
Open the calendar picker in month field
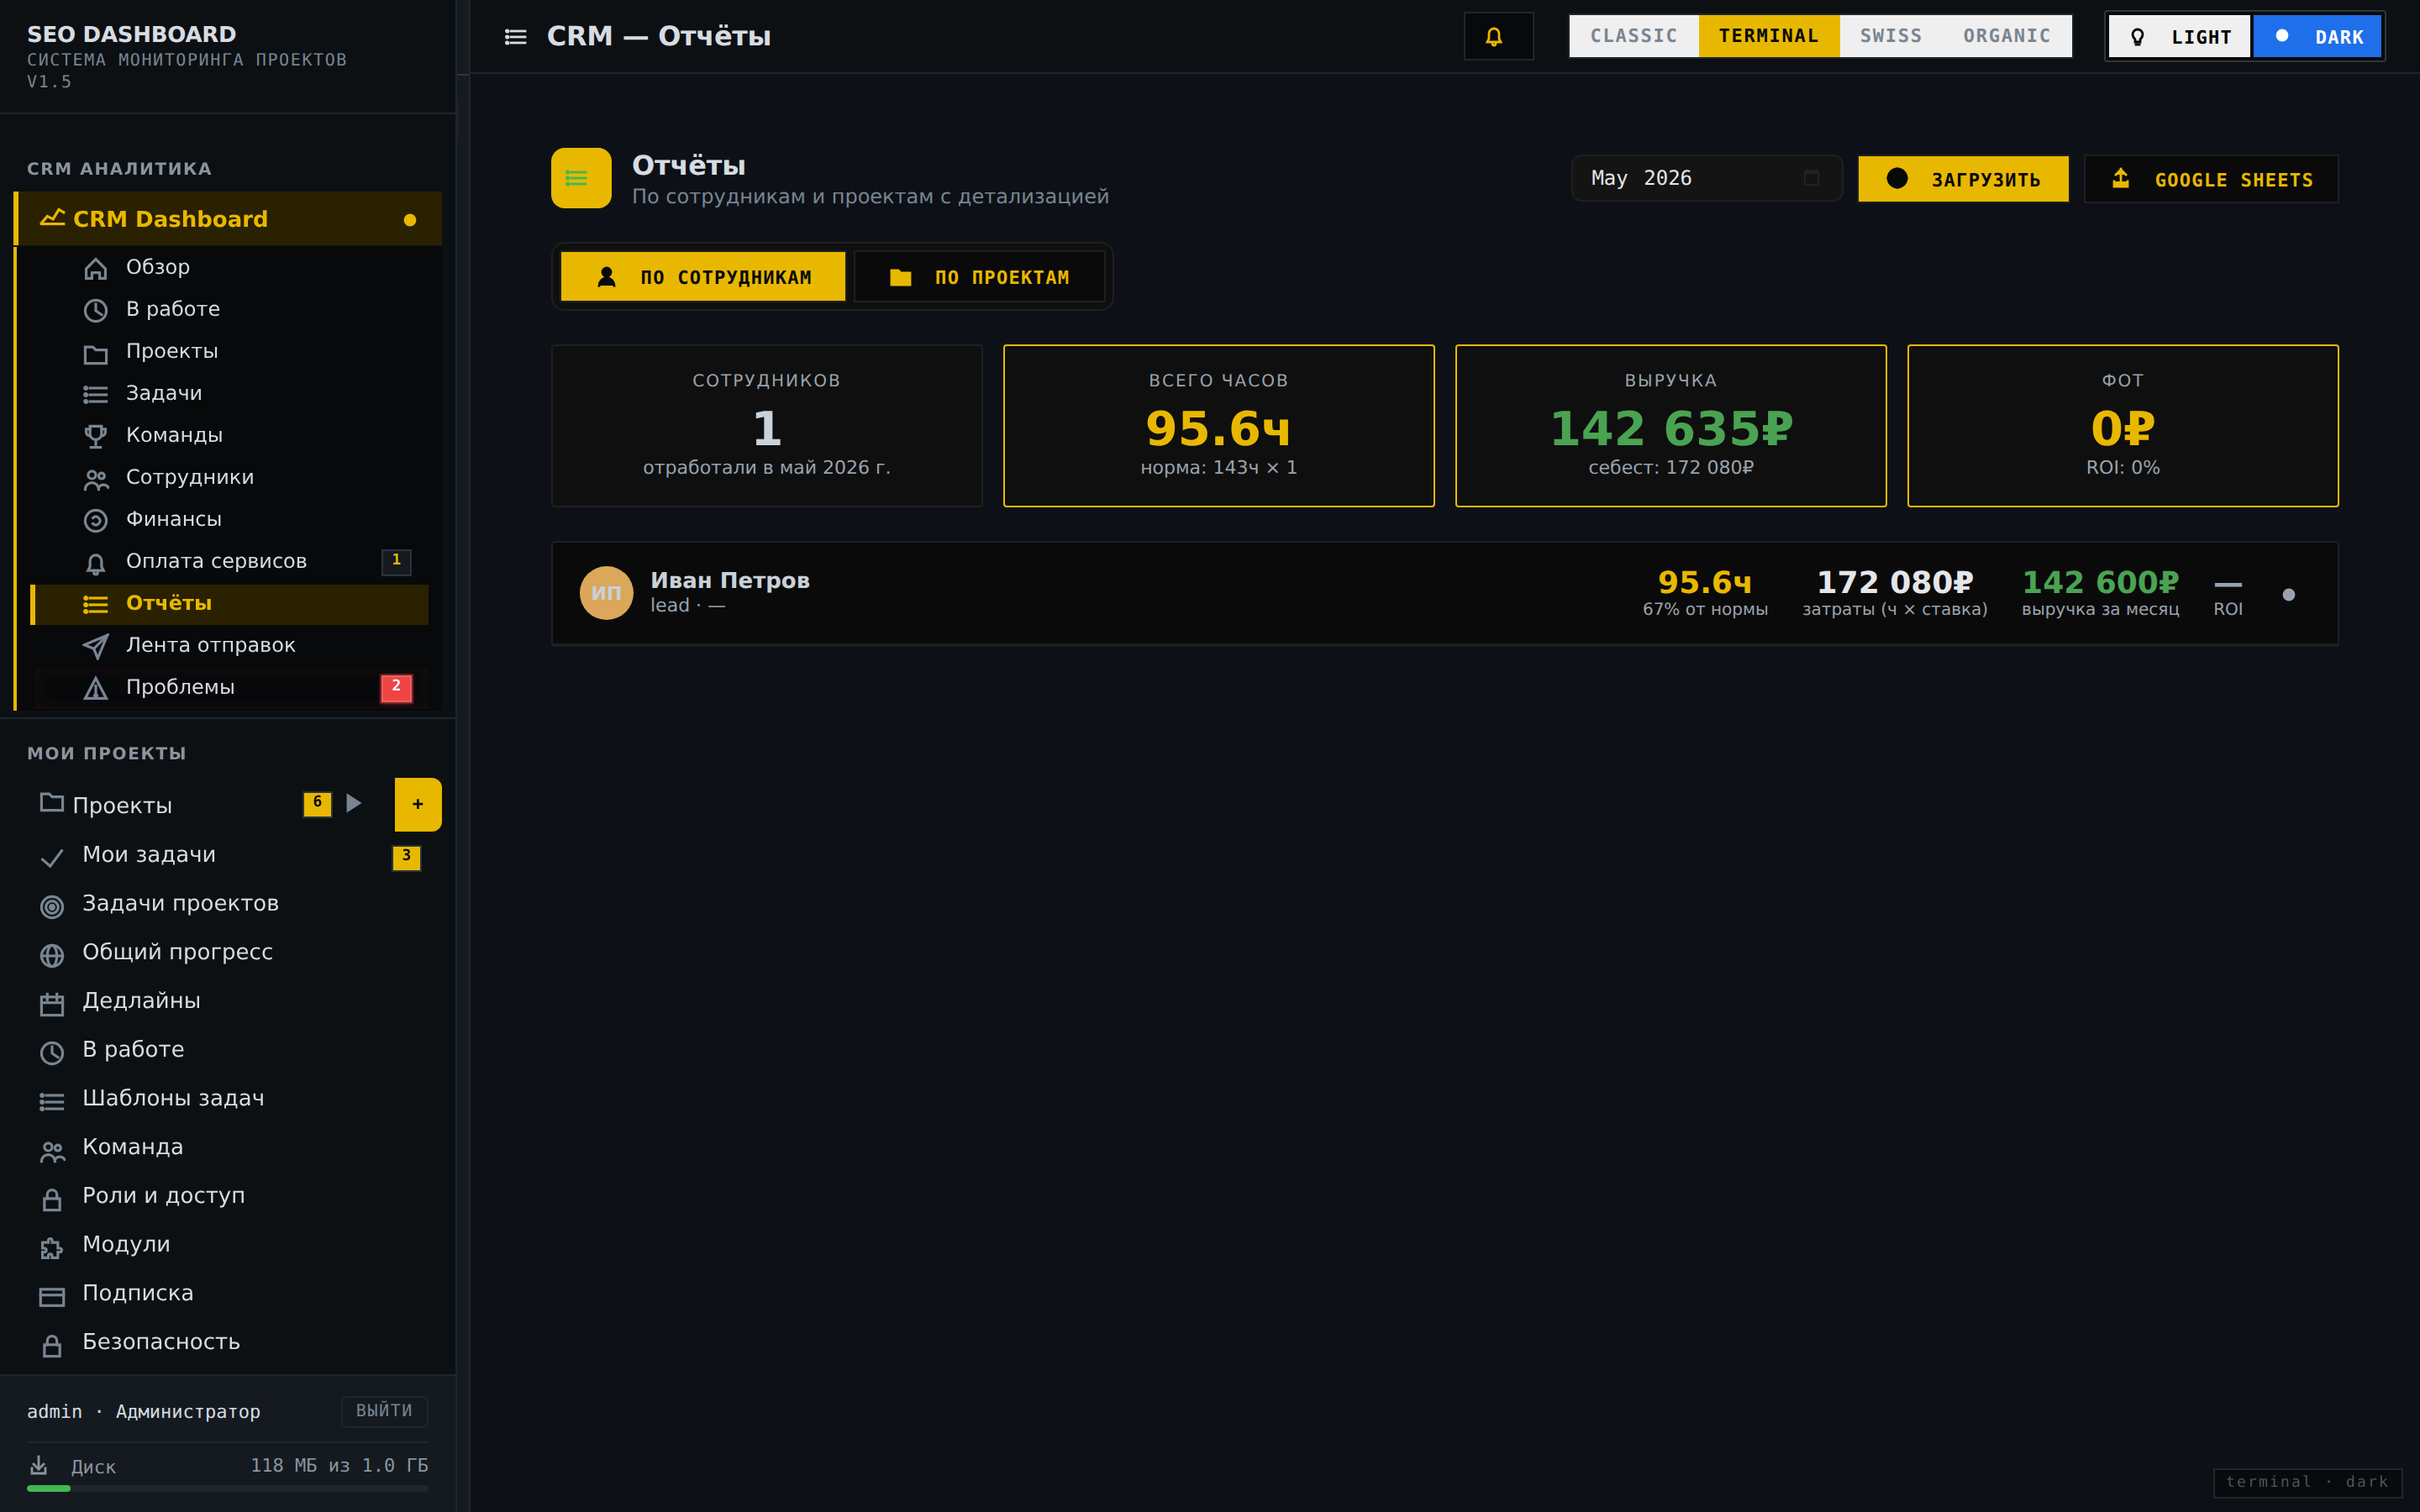[x=1811, y=178]
